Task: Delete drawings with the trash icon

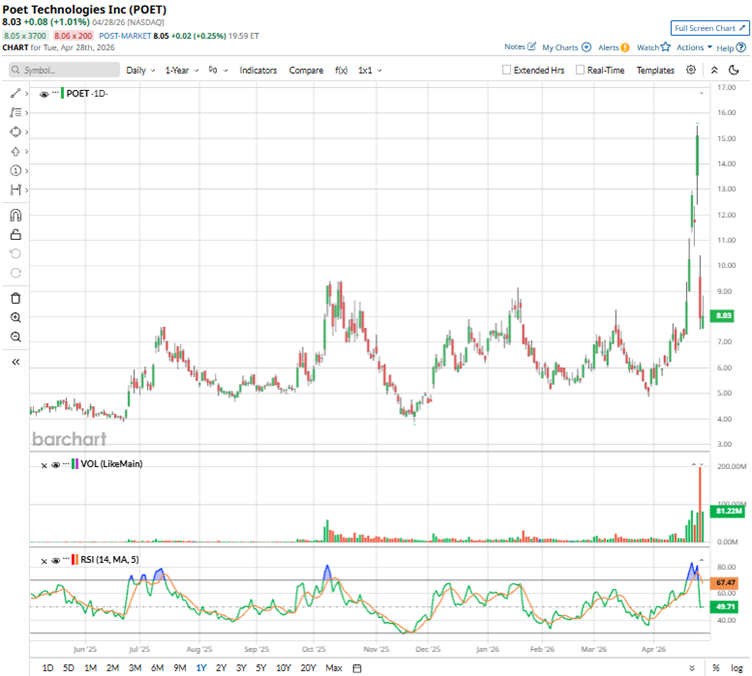Action: pyautogui.click(x=15, y=298)
